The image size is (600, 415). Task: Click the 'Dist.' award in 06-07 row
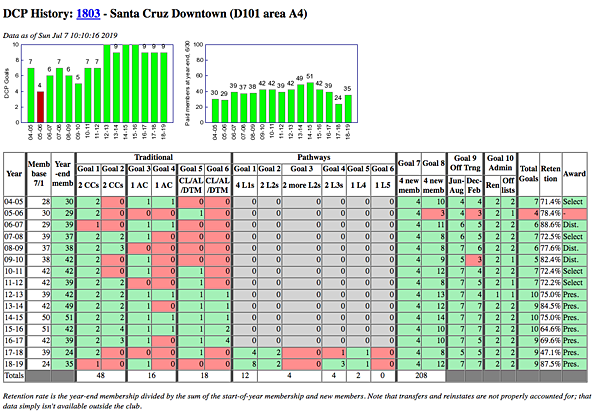point(574,225)
